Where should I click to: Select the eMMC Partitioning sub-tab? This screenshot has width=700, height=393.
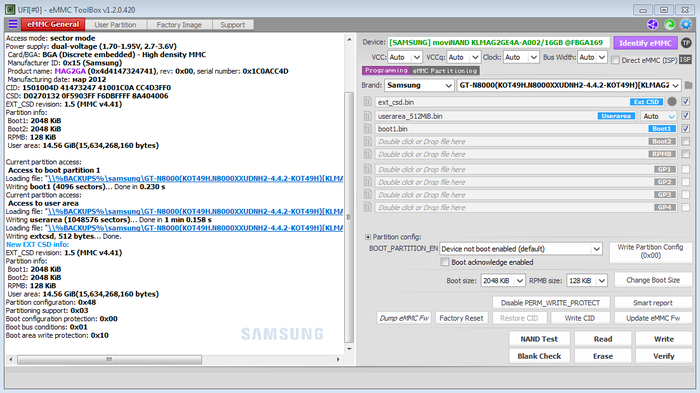(x=445, y=71)
